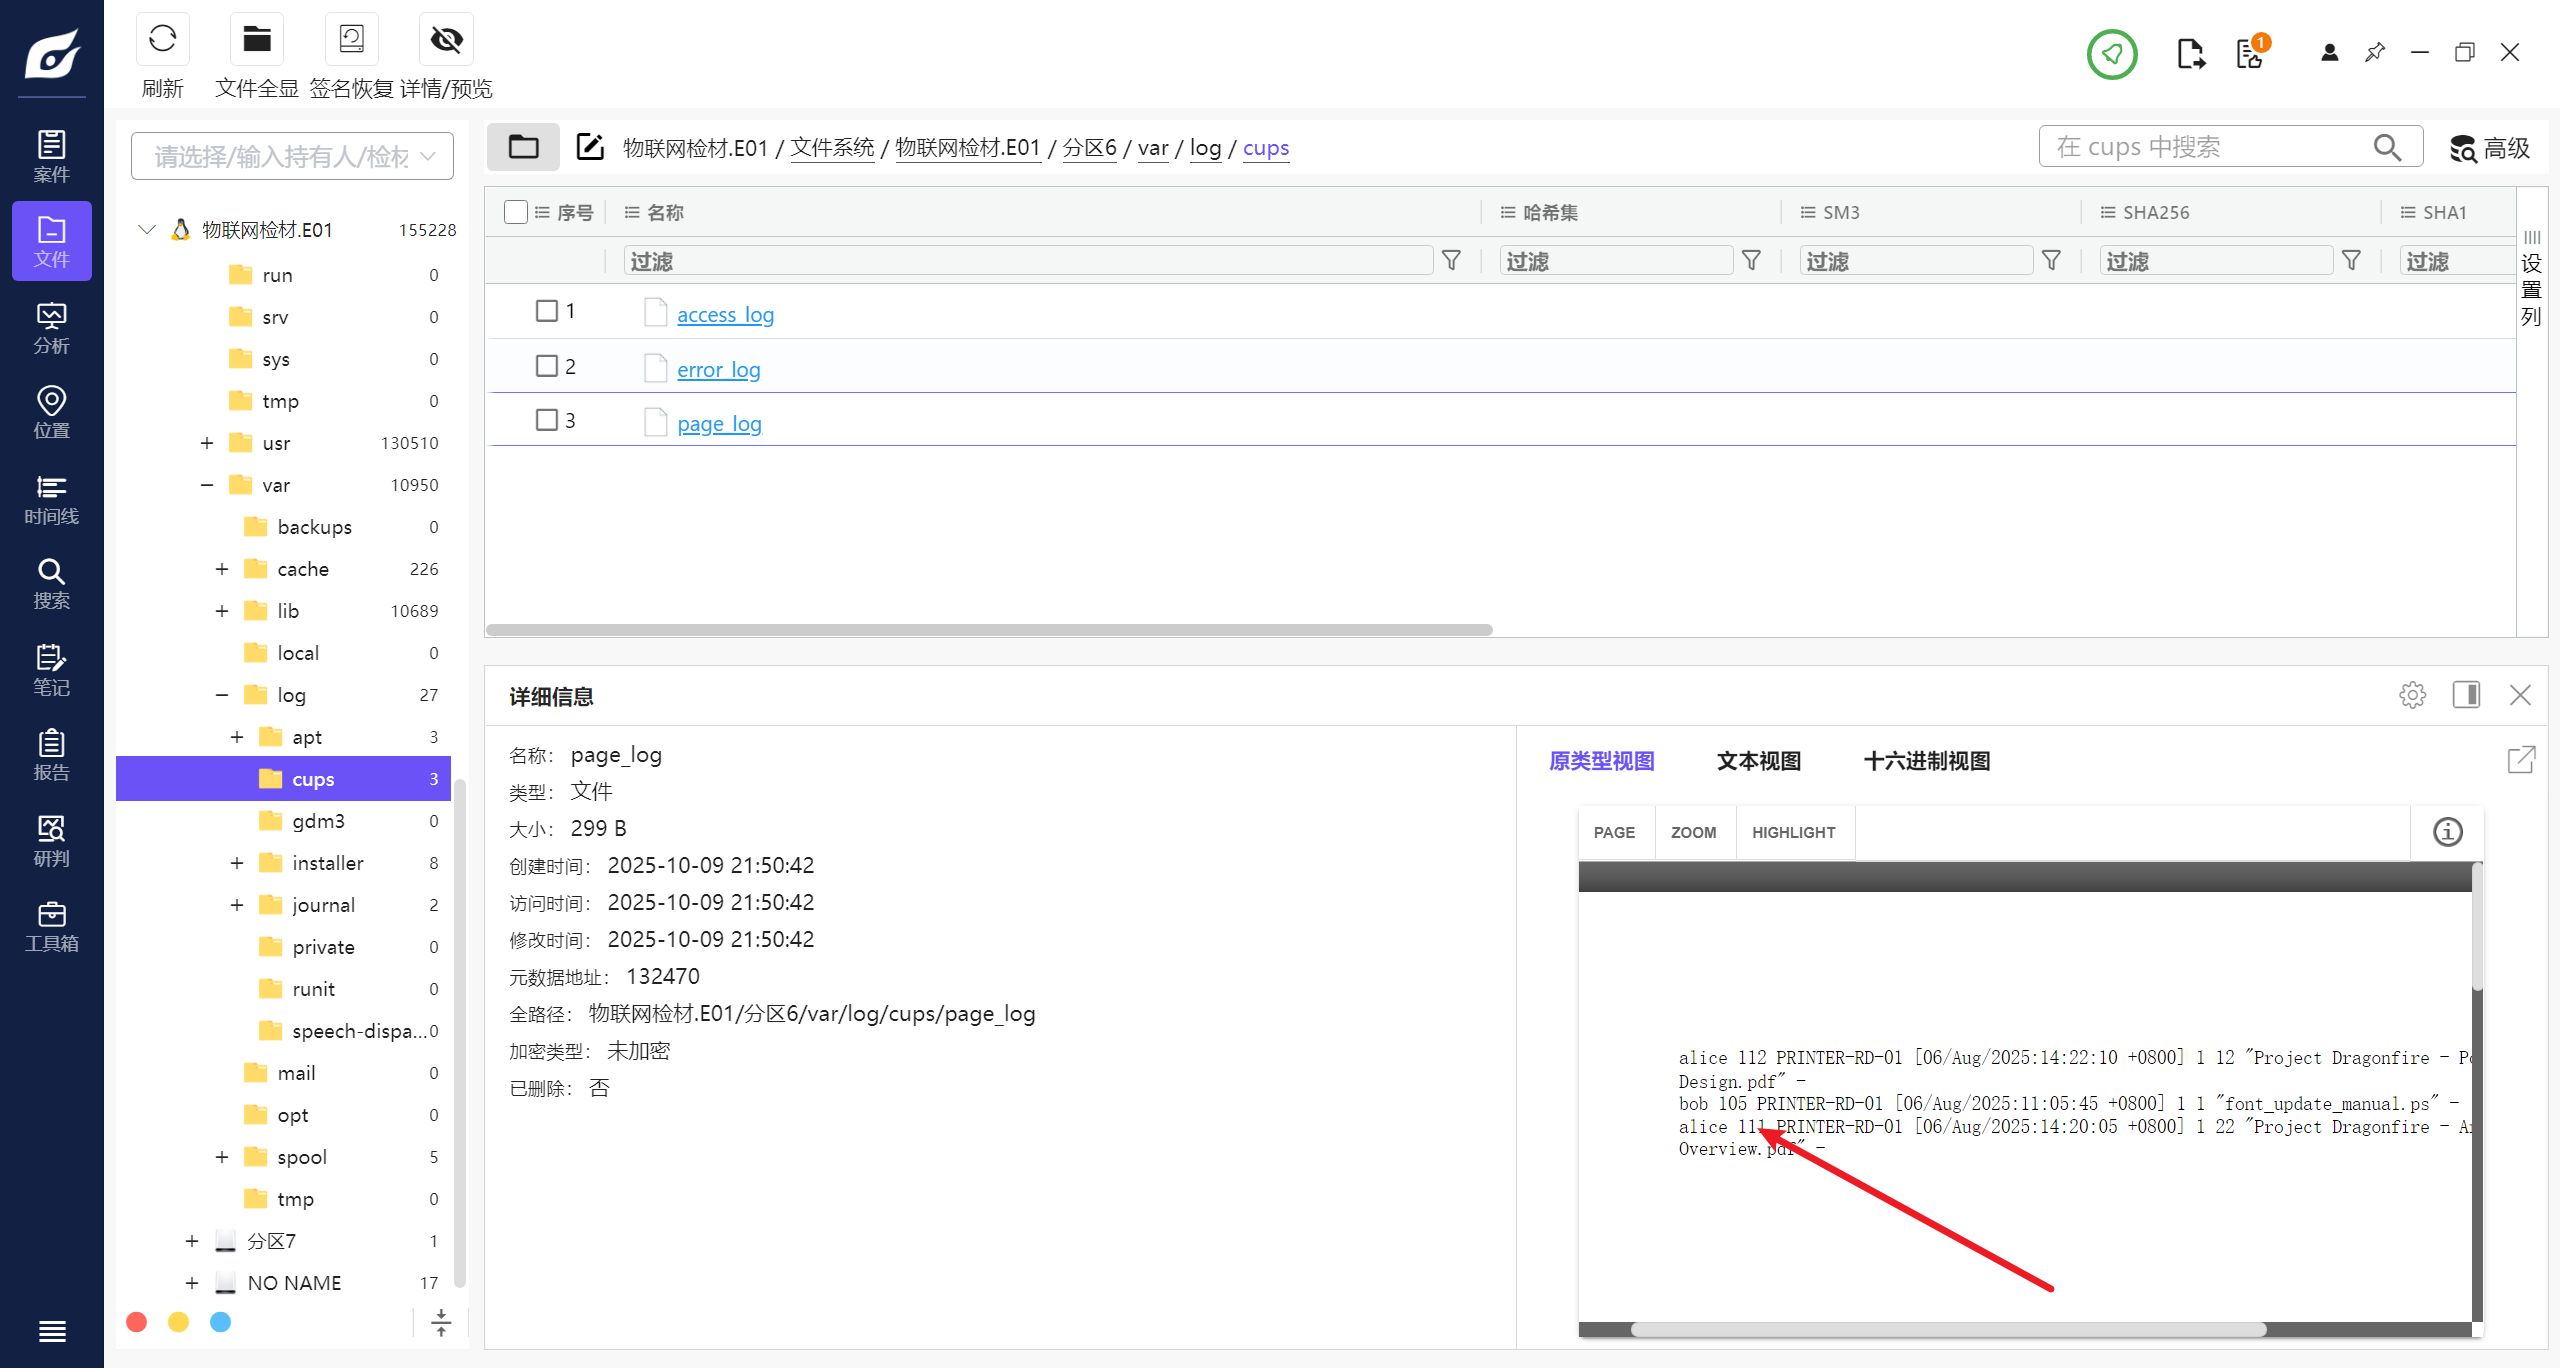Click the Advanced (高级) search button
The image size is (2560, 1368).
pyautogui.click(x=2490, y=148)
